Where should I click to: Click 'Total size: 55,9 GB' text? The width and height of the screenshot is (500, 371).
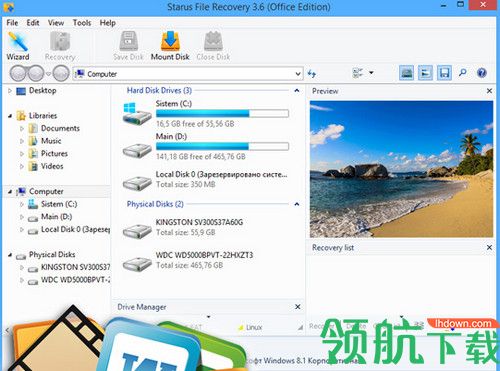[186, 232]
